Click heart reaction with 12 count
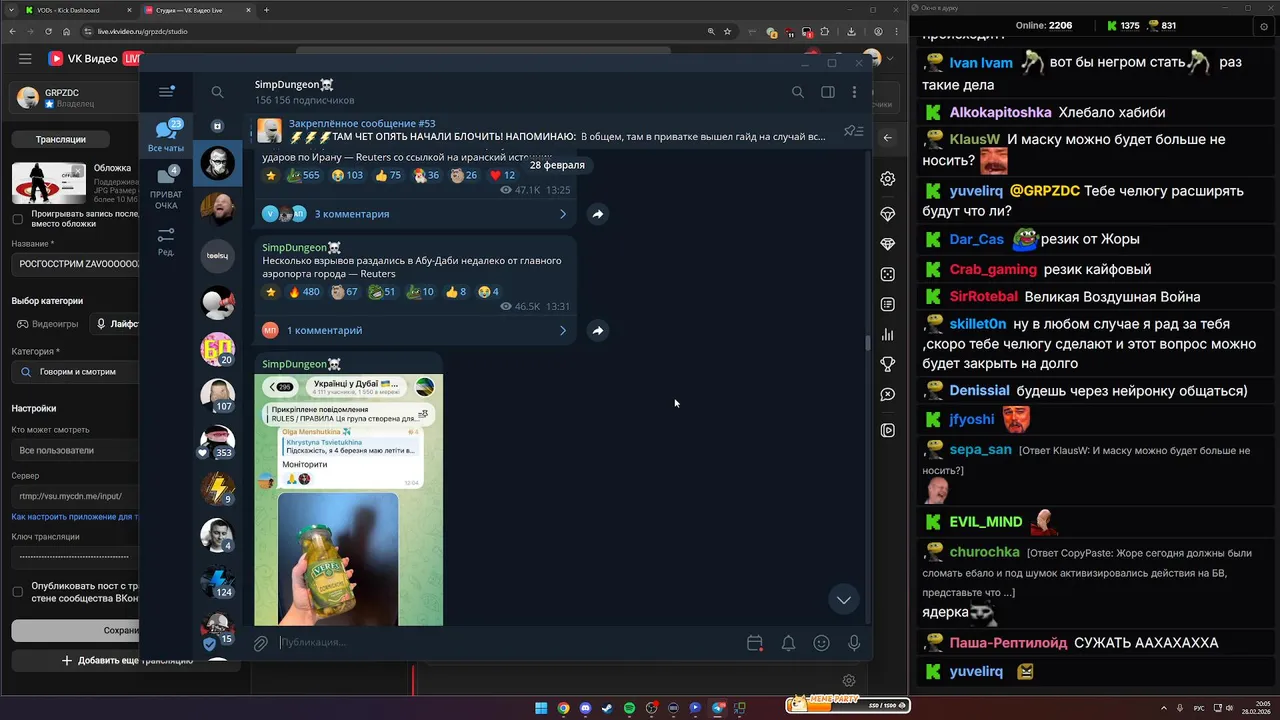This screenshot has height=720, width=1280. click(x=502, y=175)
